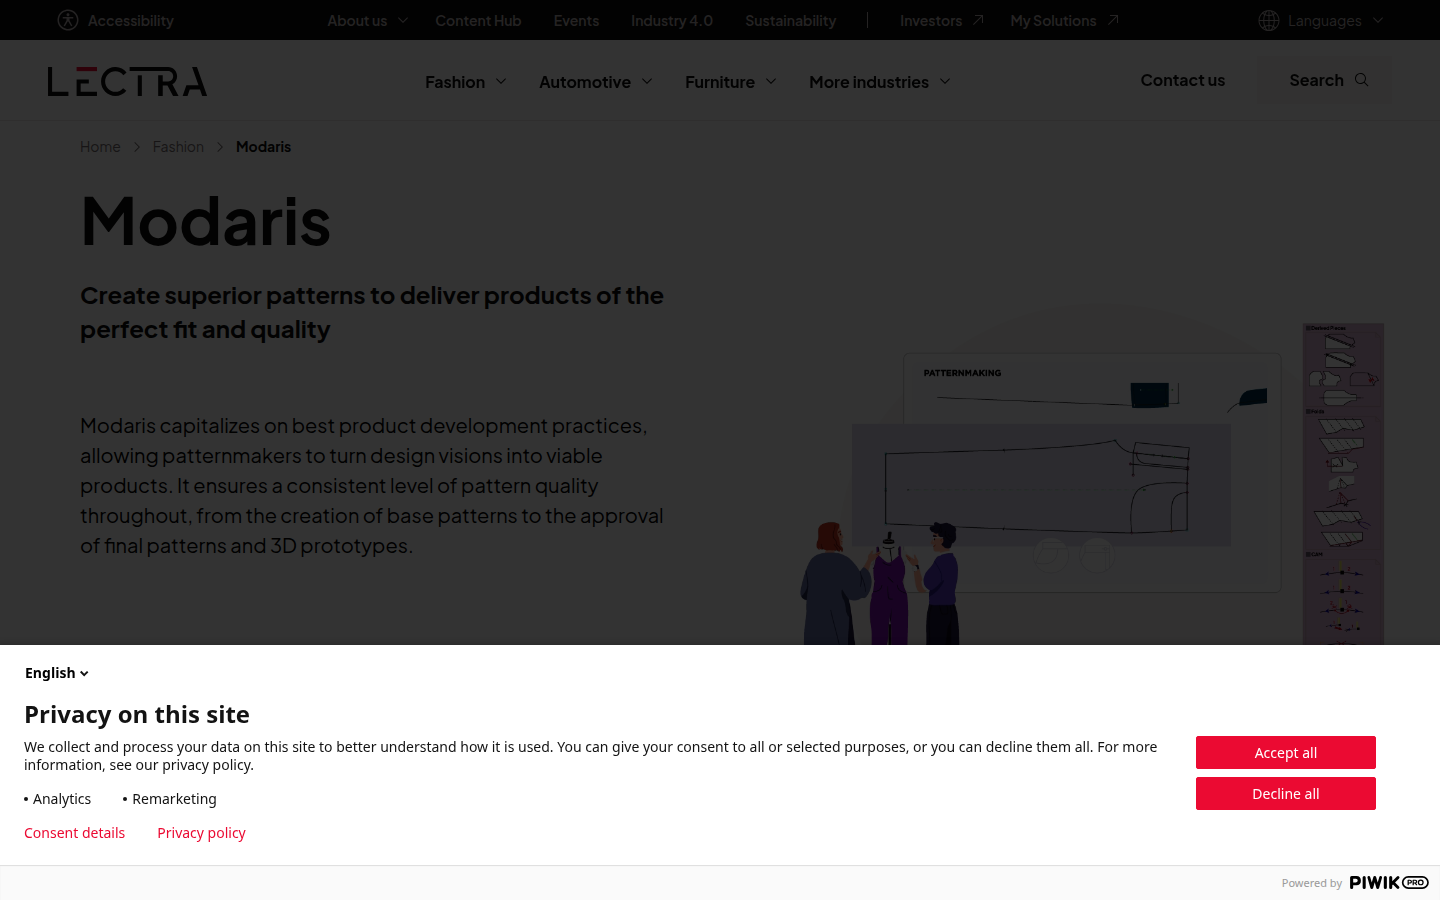The height and width of the screenshot is (900, 1440).
Task: Expand the Automotive menu
Action: [596, 82]
